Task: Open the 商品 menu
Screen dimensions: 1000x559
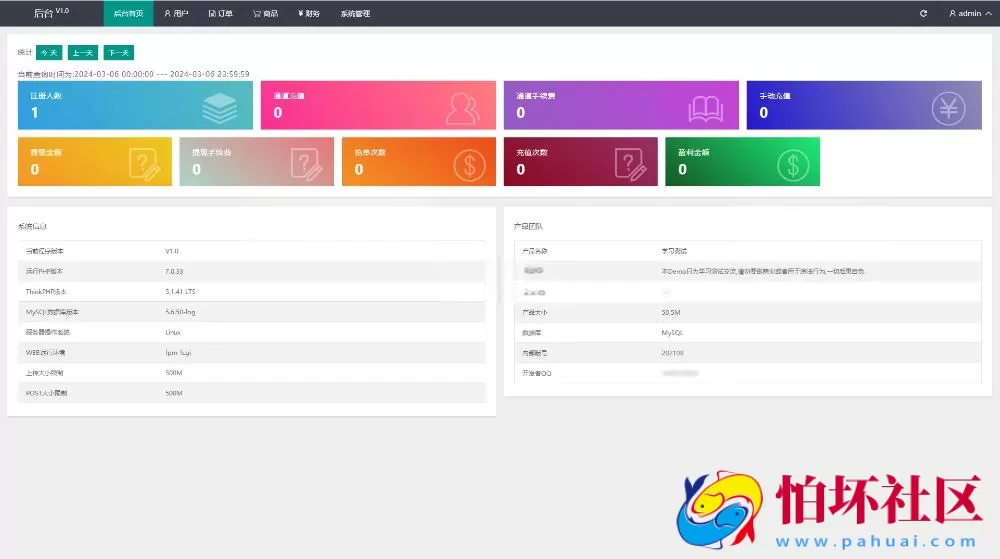Action: tap(265, 14)
